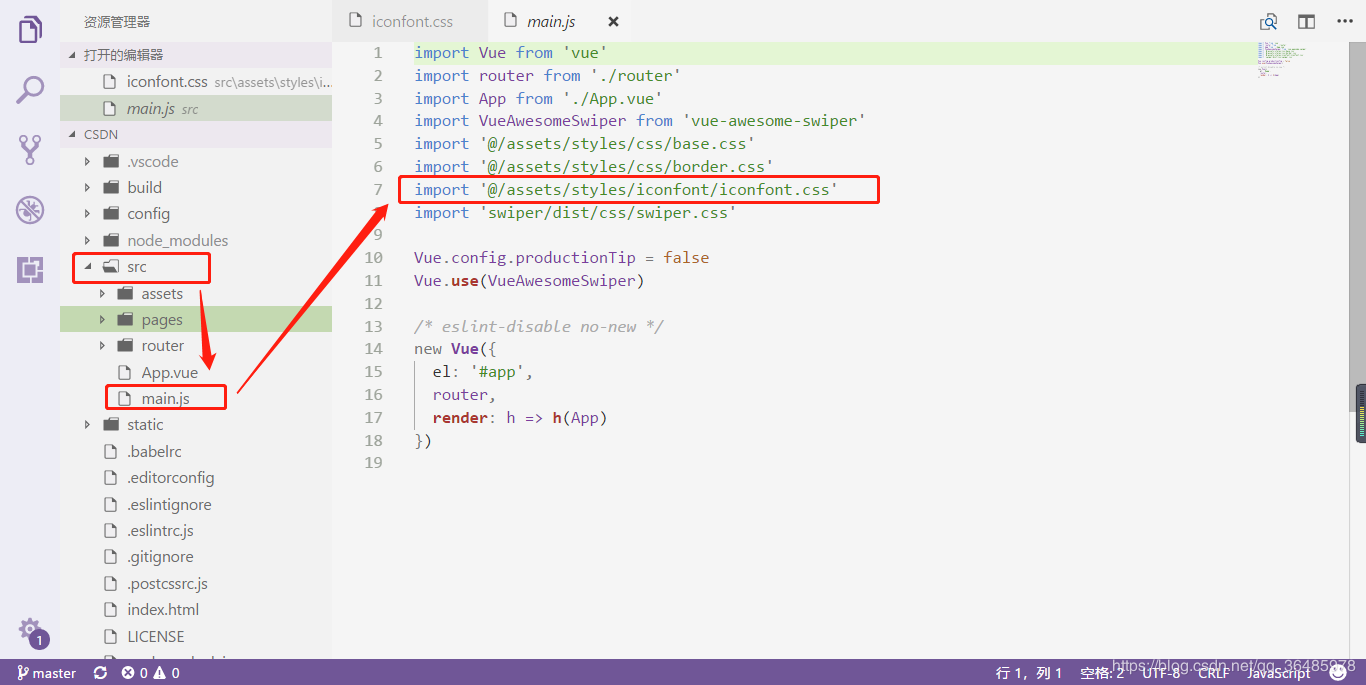
Task: Expand the static folder
Action: pos(196,424)
